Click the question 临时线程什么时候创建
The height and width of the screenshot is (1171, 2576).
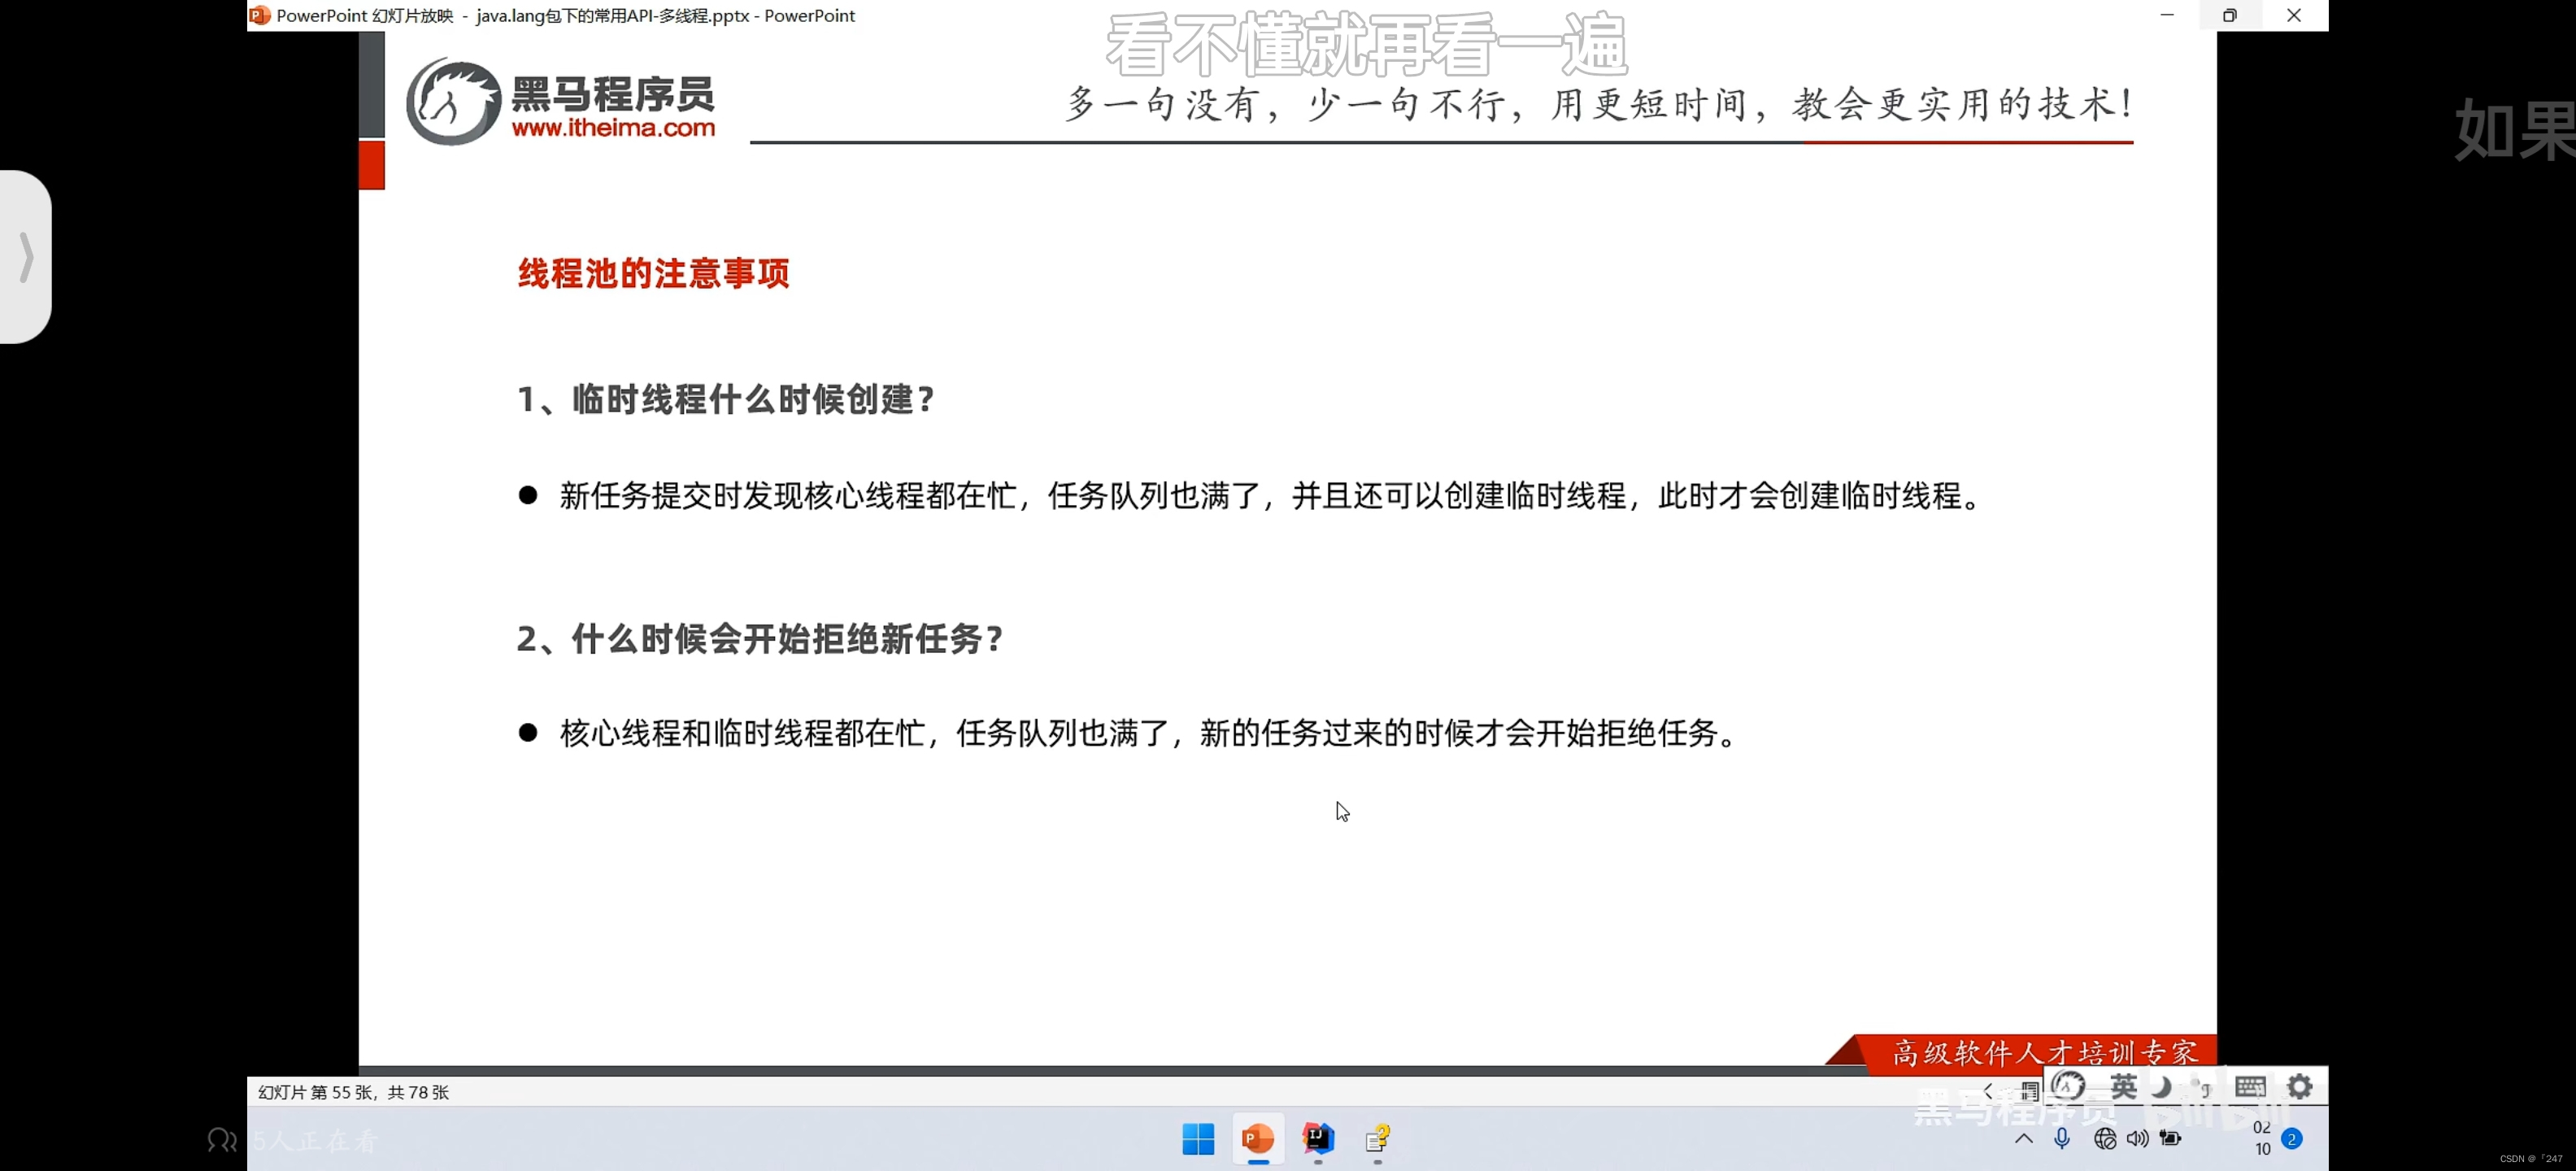(726, 399)
